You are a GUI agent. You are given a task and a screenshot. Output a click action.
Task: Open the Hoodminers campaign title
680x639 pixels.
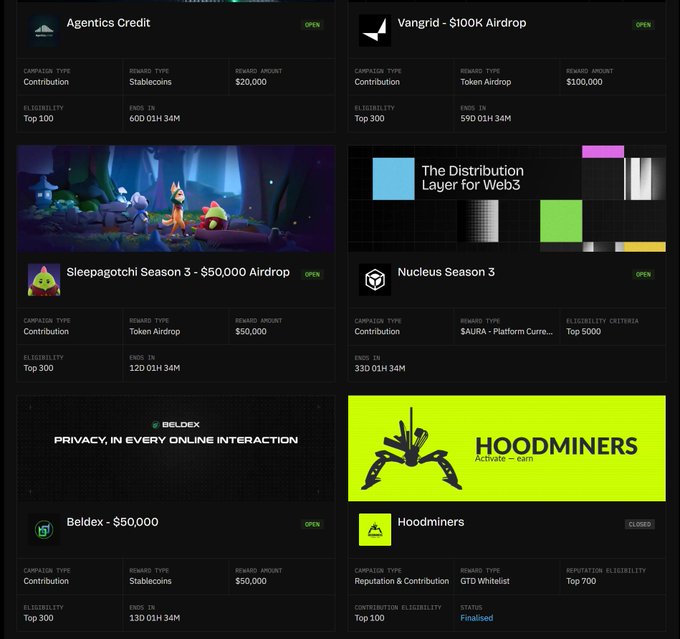[431, 522]
